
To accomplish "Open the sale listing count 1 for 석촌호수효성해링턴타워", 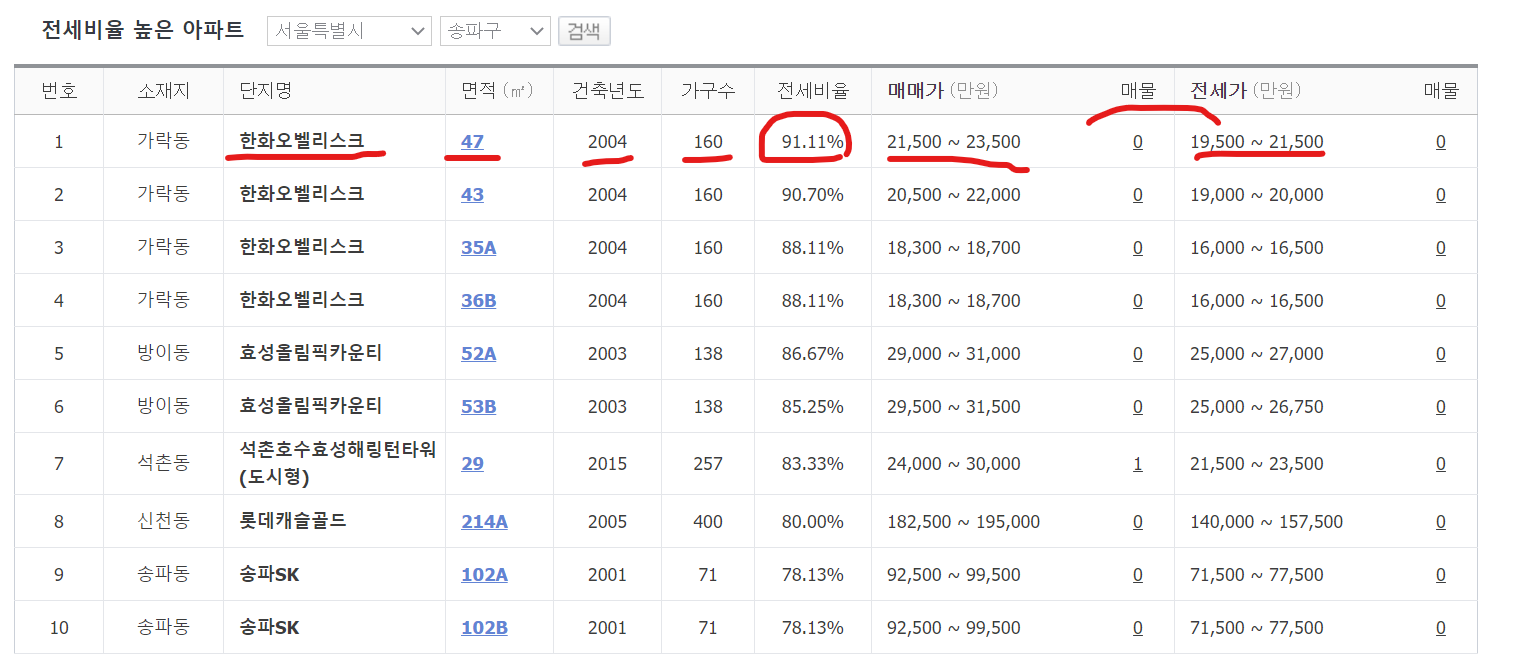I will [1138, 464].
